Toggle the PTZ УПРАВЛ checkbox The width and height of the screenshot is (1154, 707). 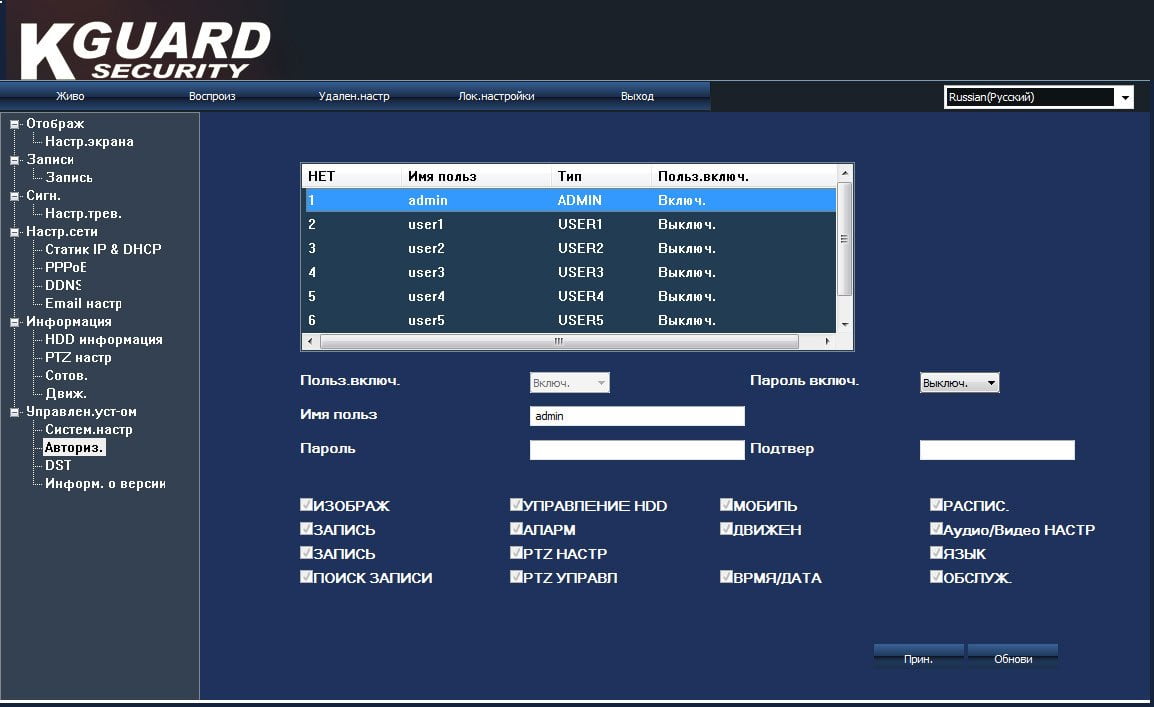(x=516, y=577)
